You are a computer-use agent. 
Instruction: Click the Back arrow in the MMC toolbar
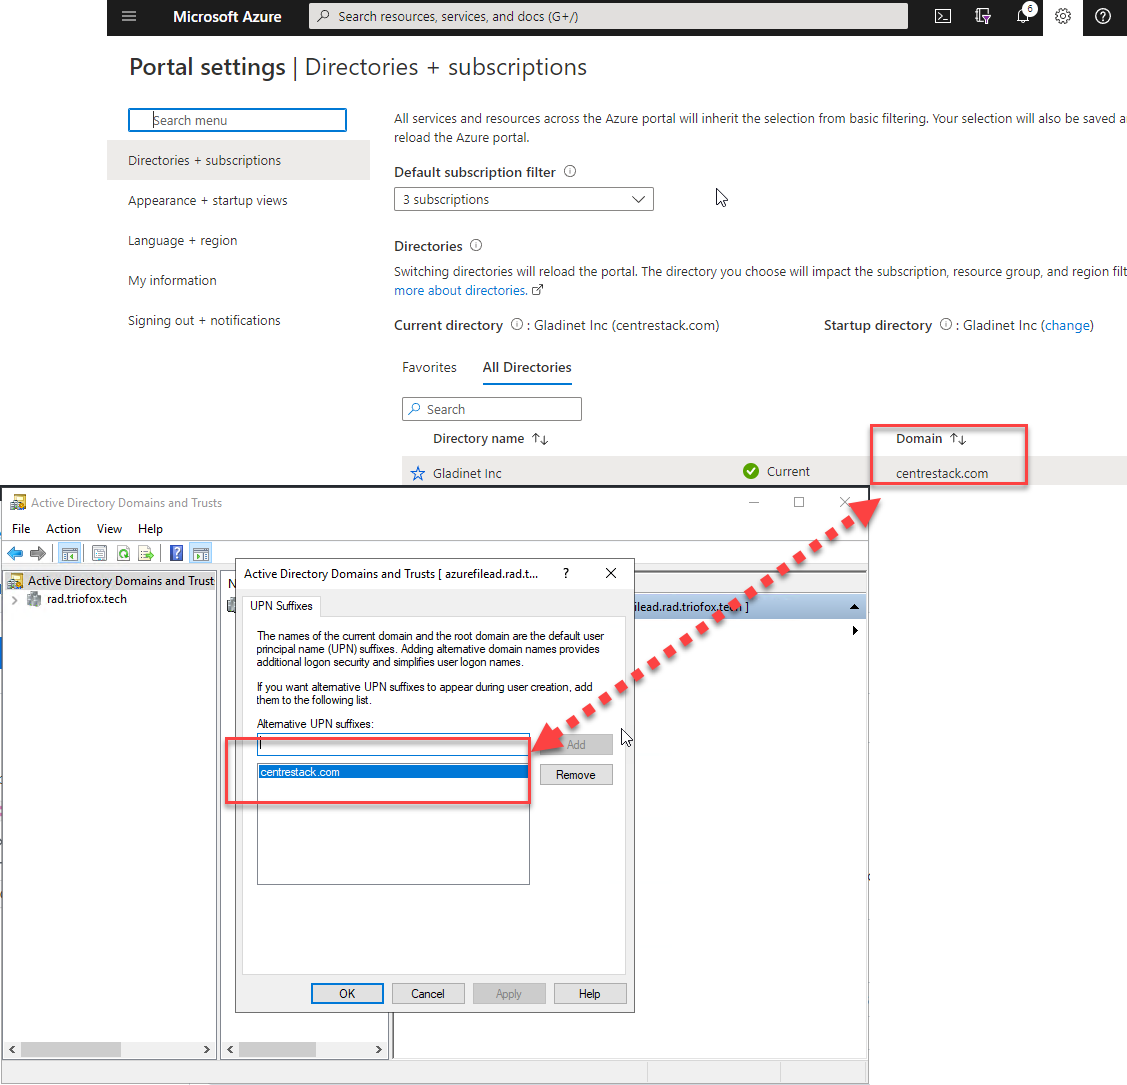click(15, 553)
